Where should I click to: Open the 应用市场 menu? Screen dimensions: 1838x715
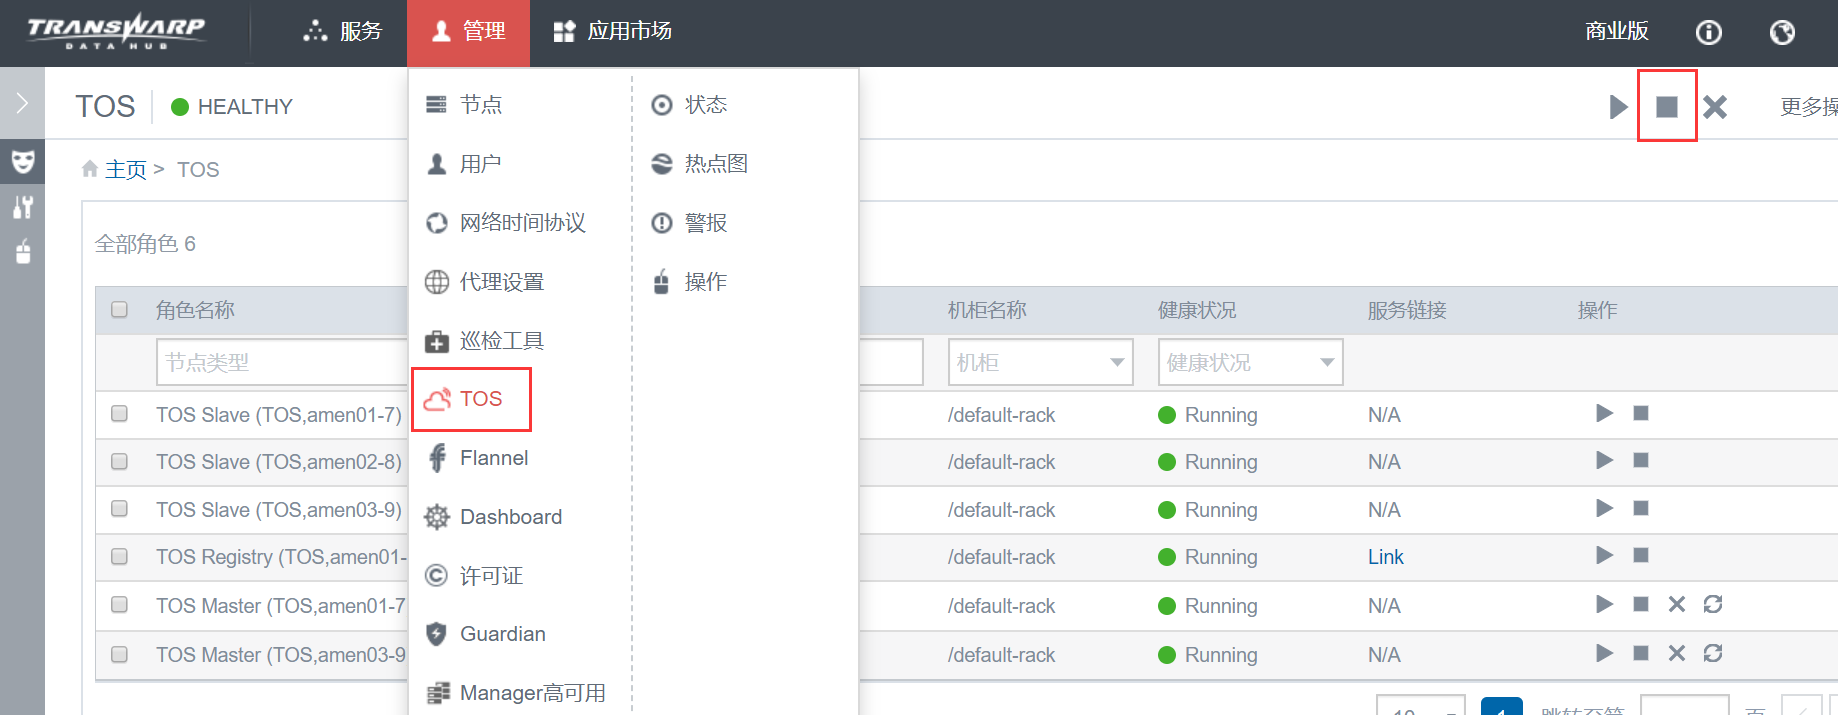coord(613,32)
